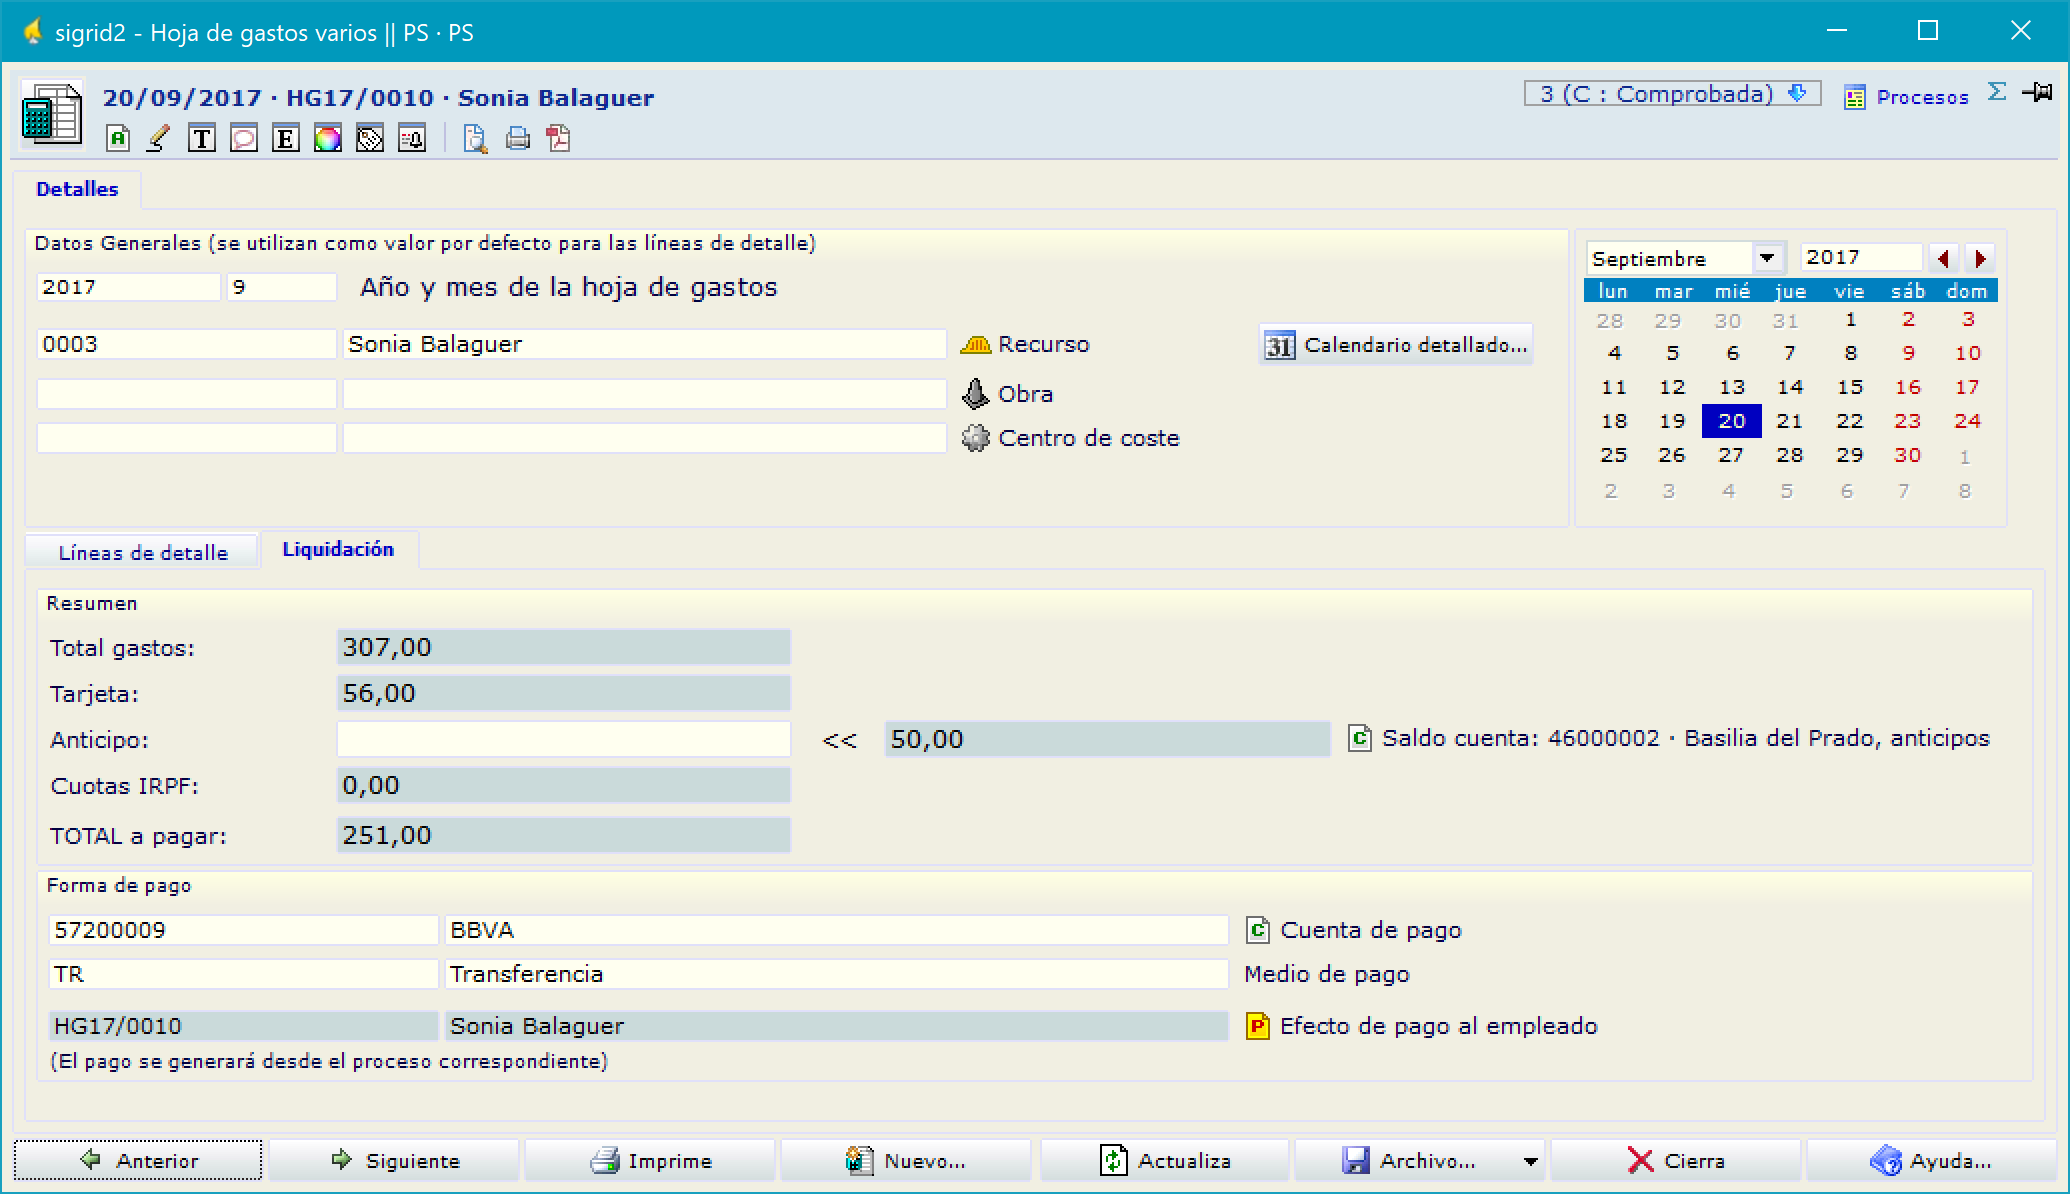
Task: Click the BBVA account name field
Action: (836, 930)
